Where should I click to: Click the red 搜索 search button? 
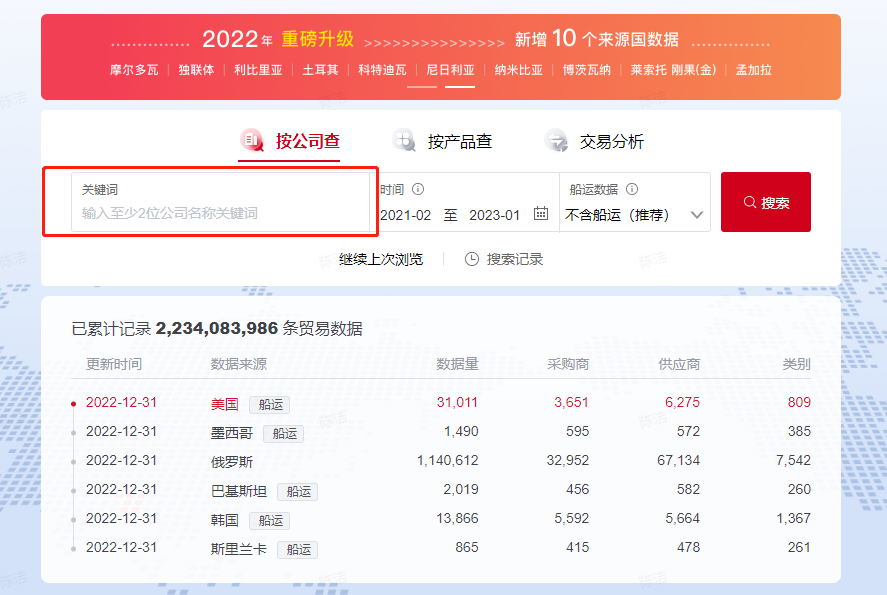(x=766, y=201)
